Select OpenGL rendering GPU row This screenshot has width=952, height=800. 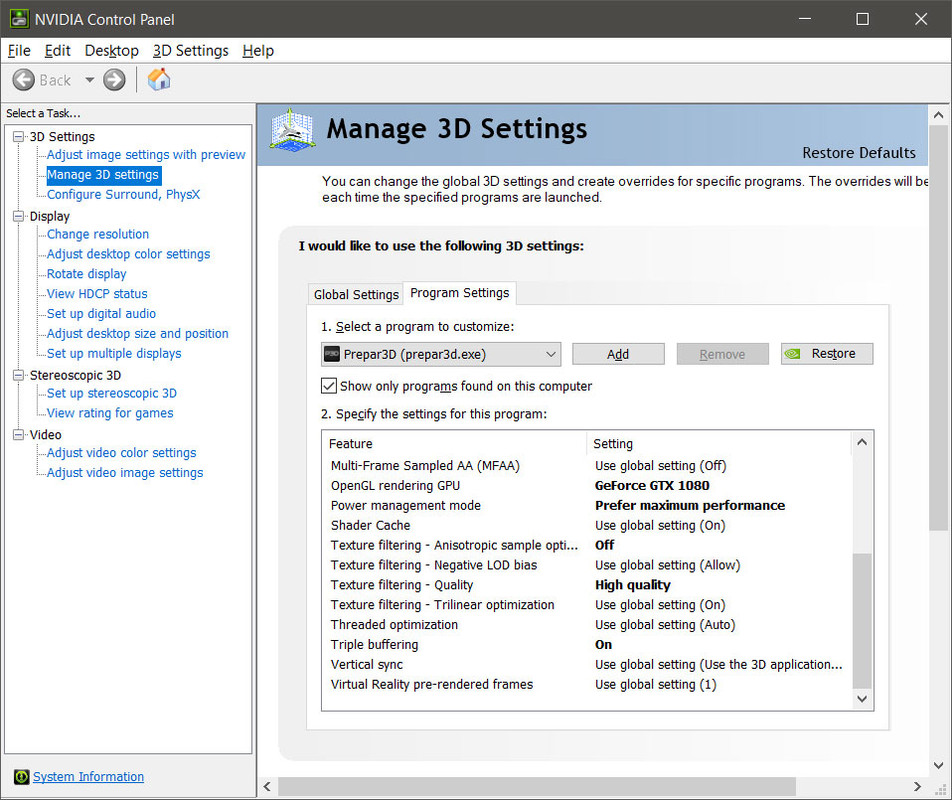coord(586,486)
